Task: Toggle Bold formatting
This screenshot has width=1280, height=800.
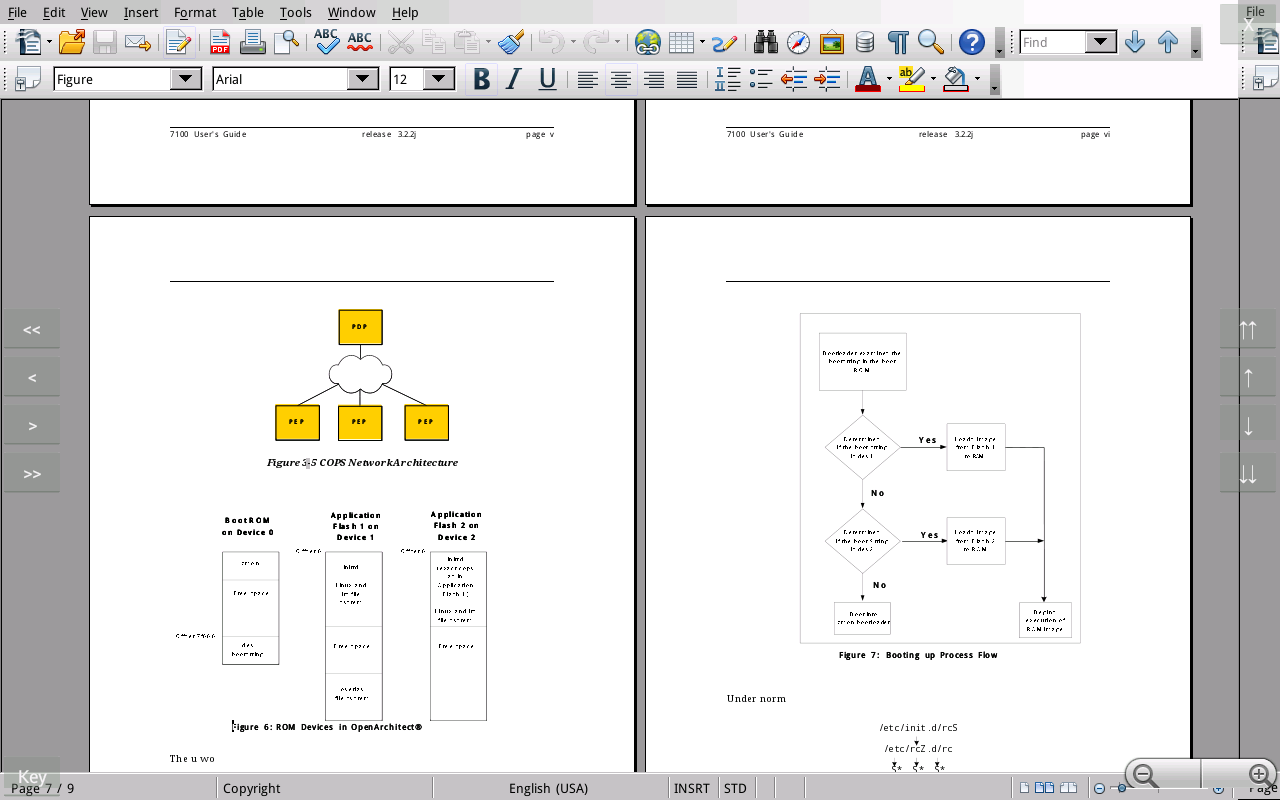Action: tap(481, 79)
